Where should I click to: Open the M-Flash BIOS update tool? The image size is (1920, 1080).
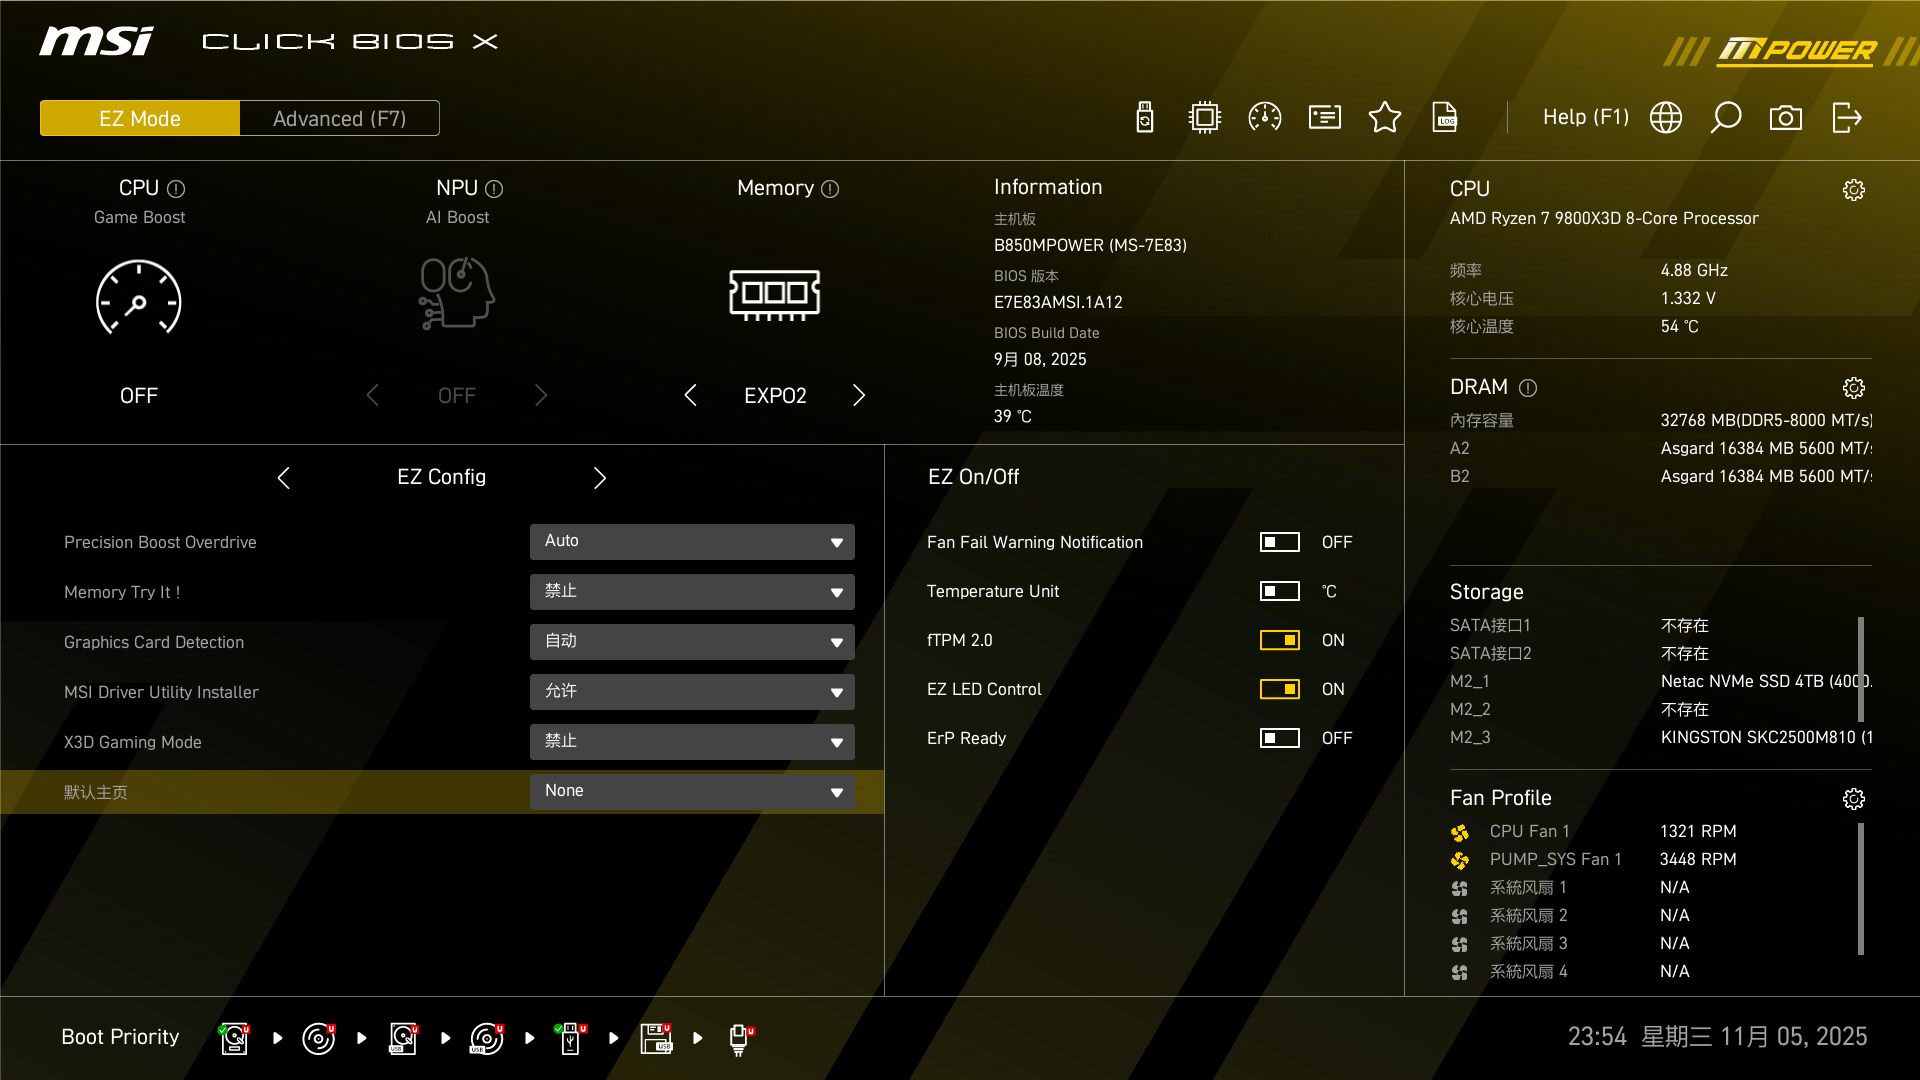(x=1144, y=117)
